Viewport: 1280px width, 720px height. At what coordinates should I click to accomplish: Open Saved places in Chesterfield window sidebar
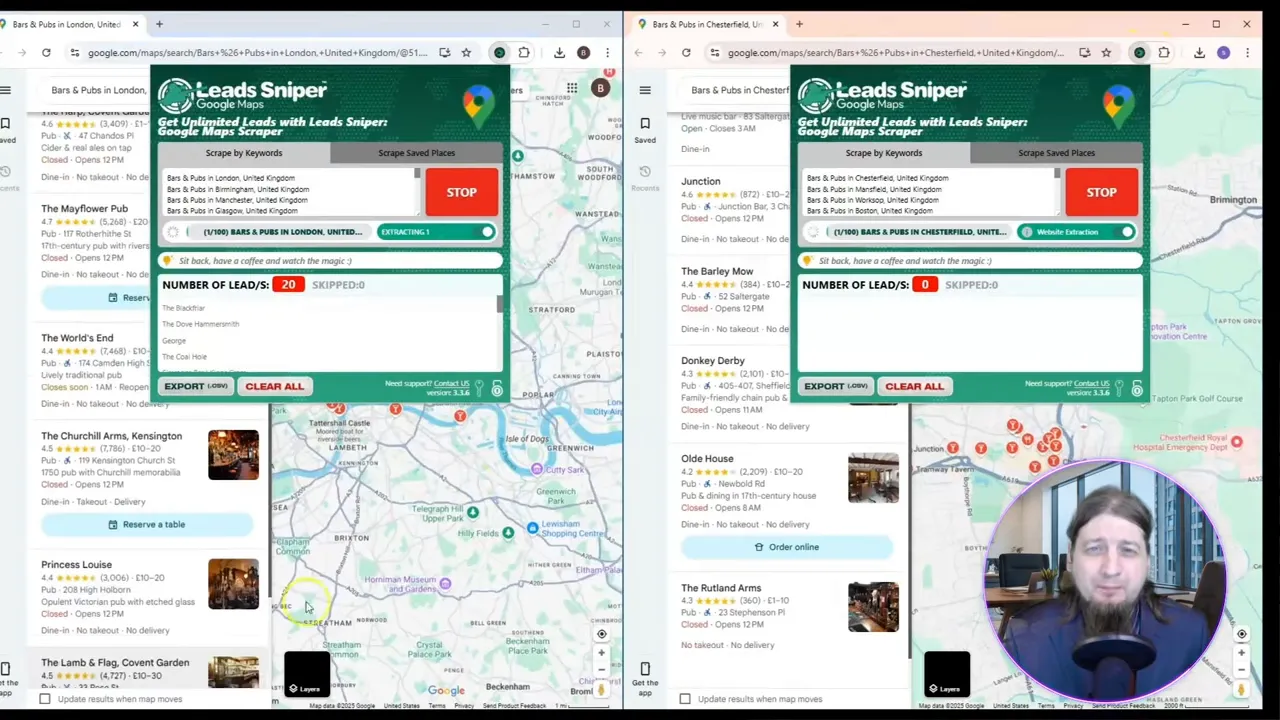pos(645,129)
